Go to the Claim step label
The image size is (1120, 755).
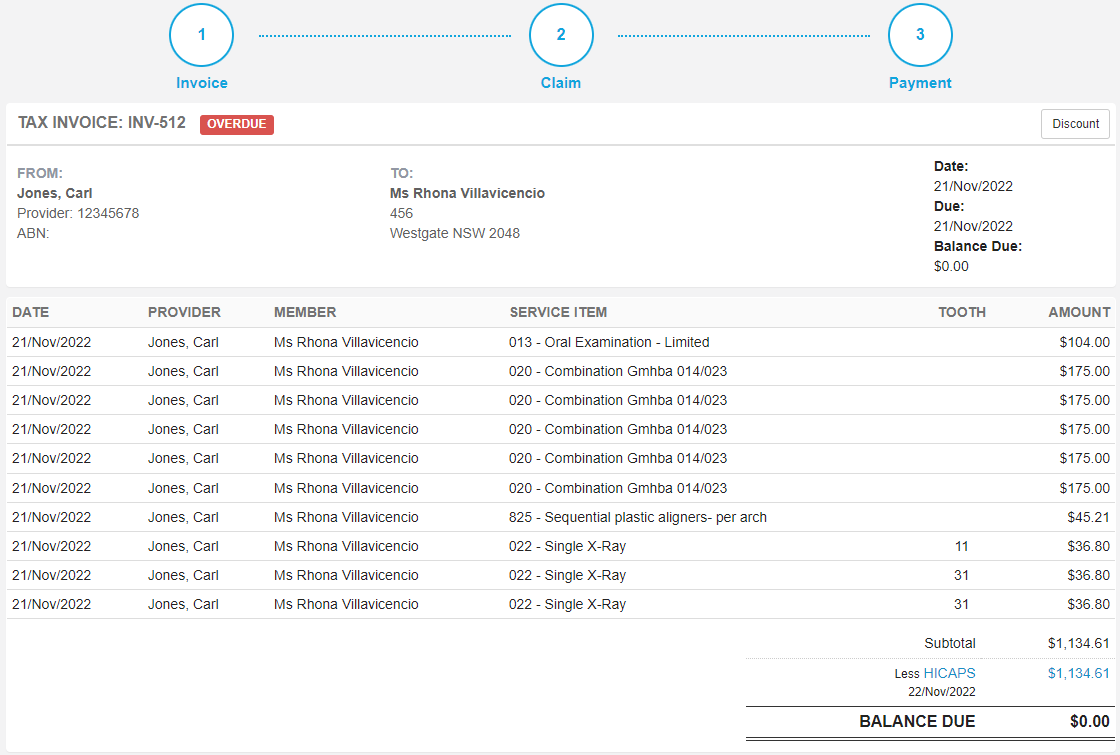(x=561, y=83)
